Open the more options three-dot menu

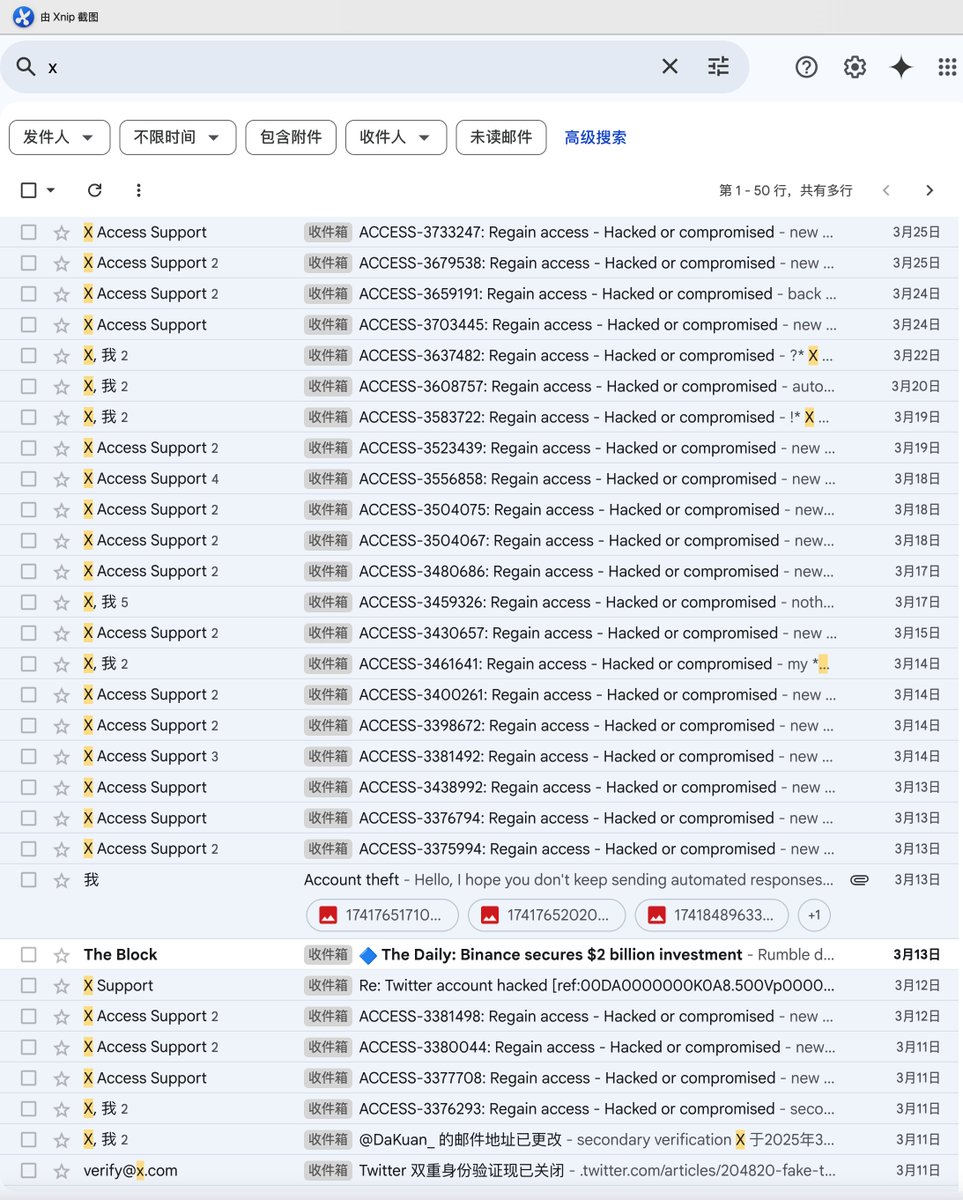pyautogui.click(x=139, y=190)
